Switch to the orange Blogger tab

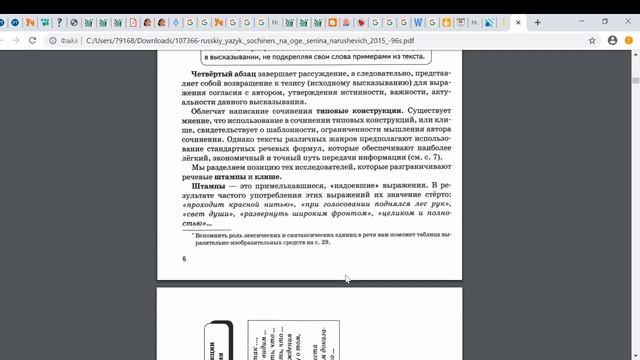click(332, 23)
